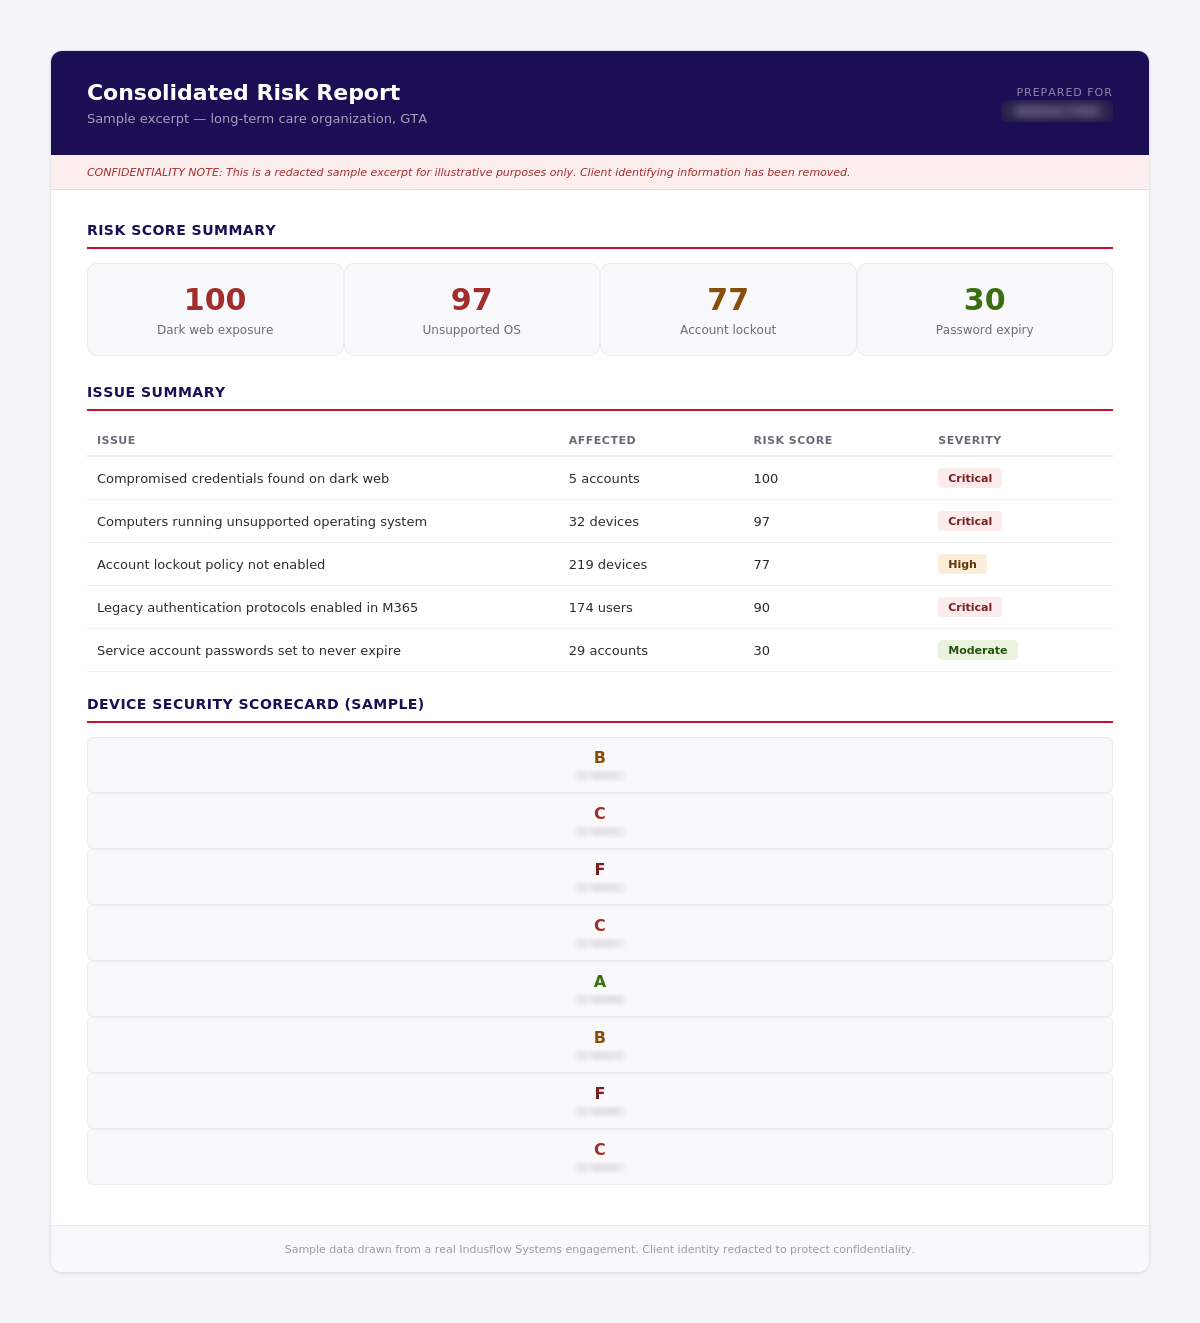This screenshot has width=1200, height=1323.
Task: Click the Severity column header
Action: click(970, 440)
